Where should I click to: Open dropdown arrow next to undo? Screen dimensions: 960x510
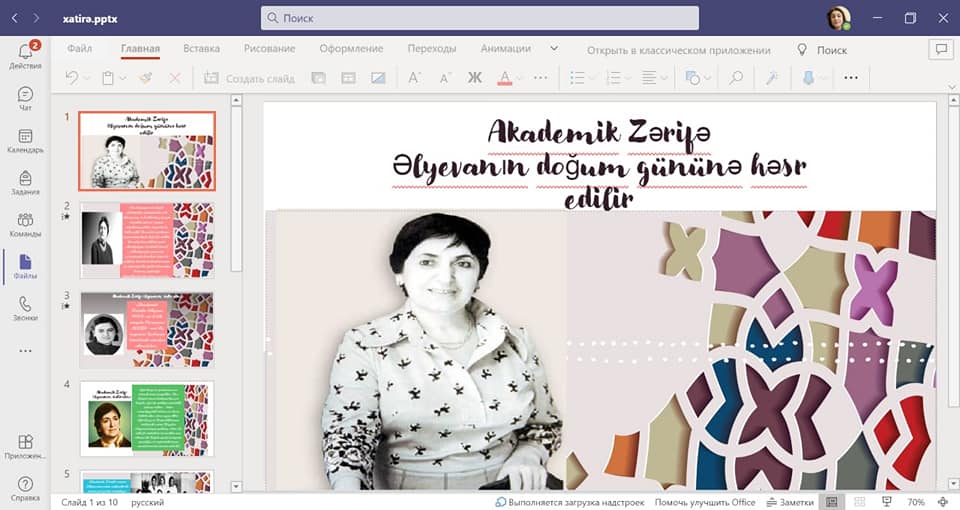[x=86, y=78]
